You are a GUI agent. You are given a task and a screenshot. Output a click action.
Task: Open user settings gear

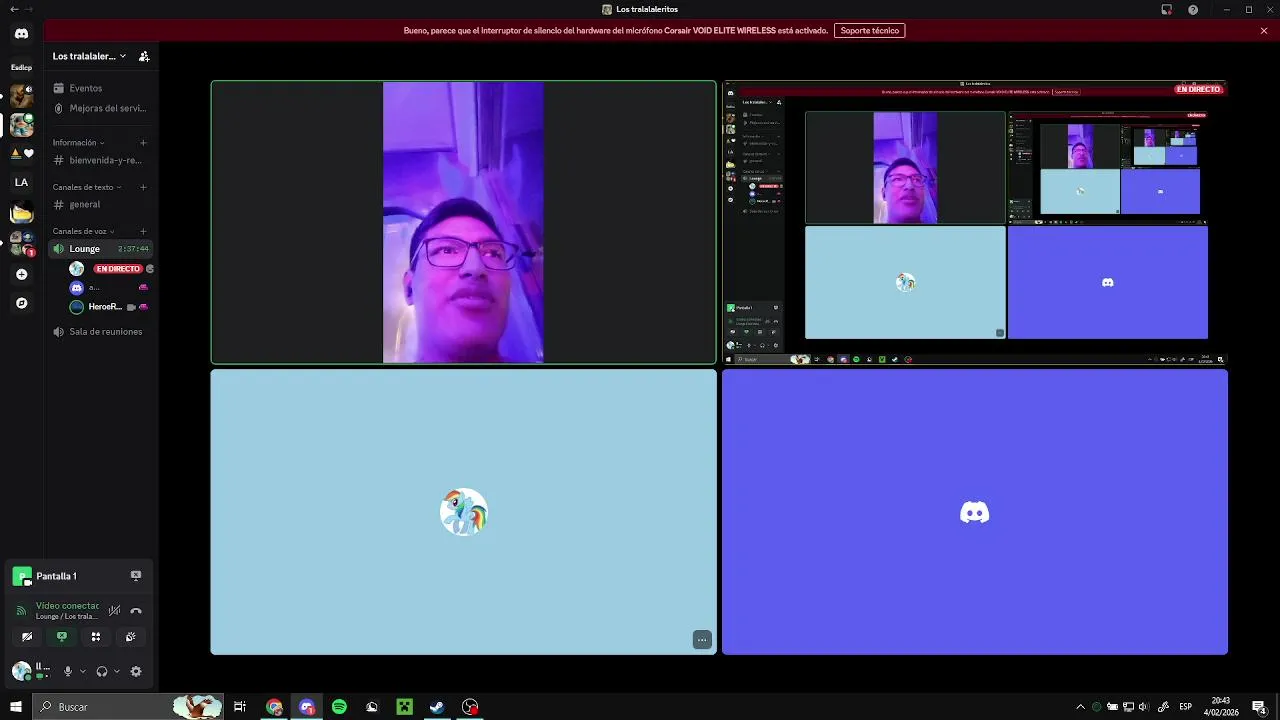point(136,671)
